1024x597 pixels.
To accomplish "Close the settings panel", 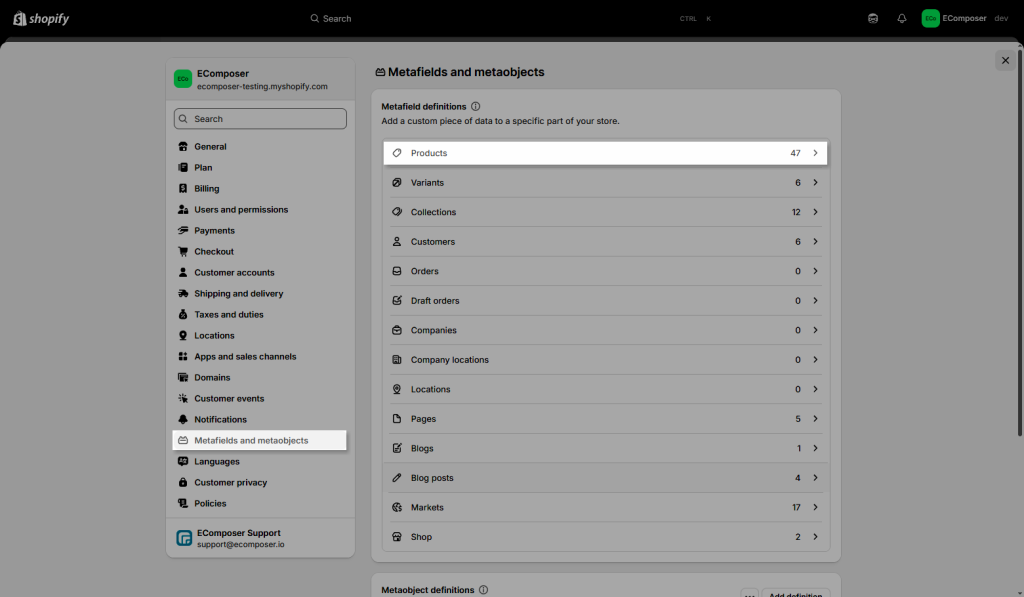I will (1005, 60).
